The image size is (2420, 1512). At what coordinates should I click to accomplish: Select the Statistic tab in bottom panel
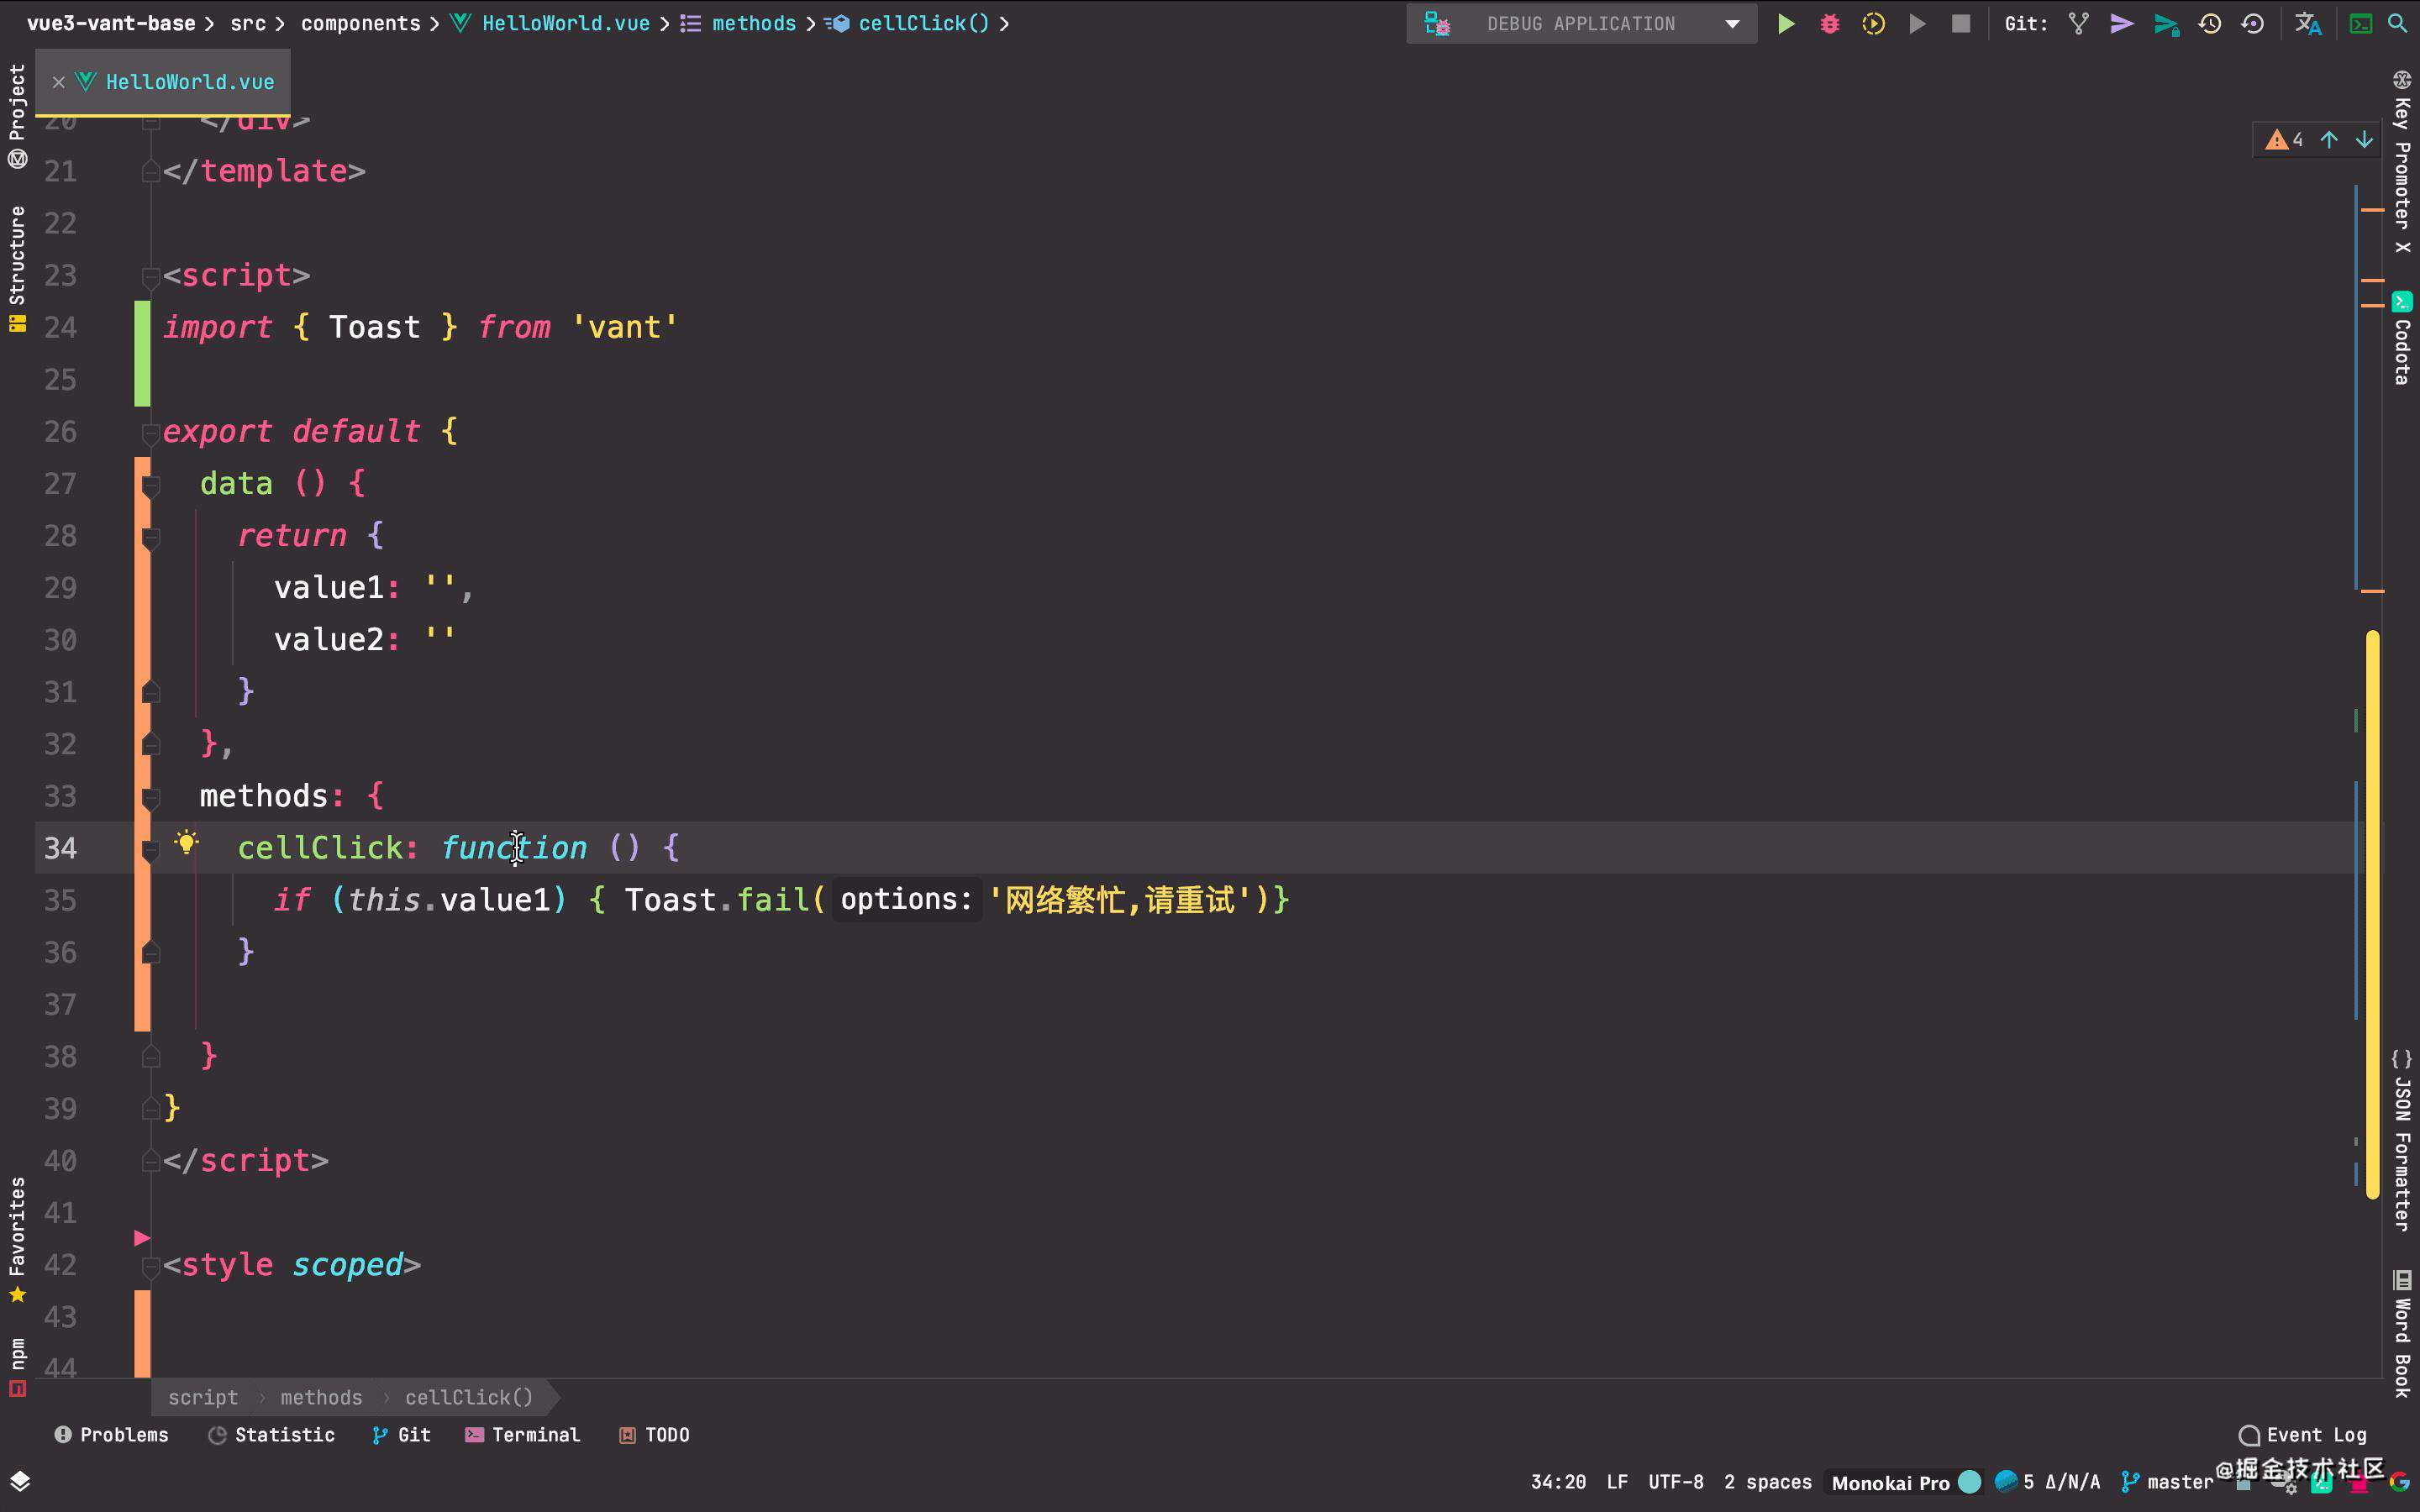pyautogui.click(x=270, y=1436)
